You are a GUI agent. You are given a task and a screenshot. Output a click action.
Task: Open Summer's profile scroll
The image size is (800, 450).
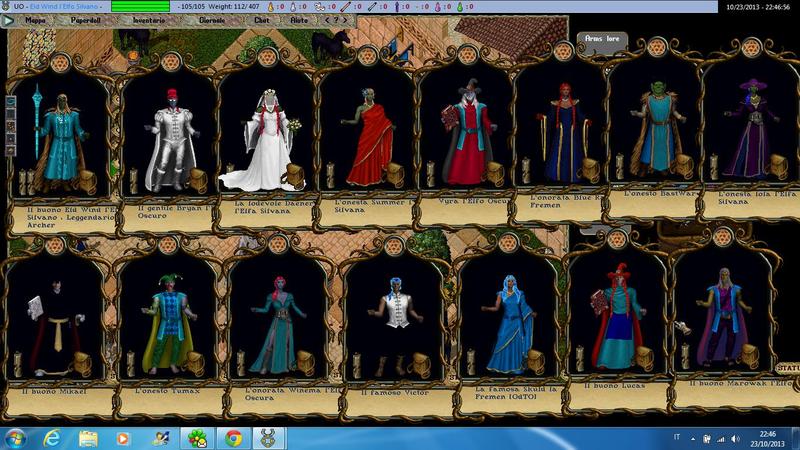(330, 175)
